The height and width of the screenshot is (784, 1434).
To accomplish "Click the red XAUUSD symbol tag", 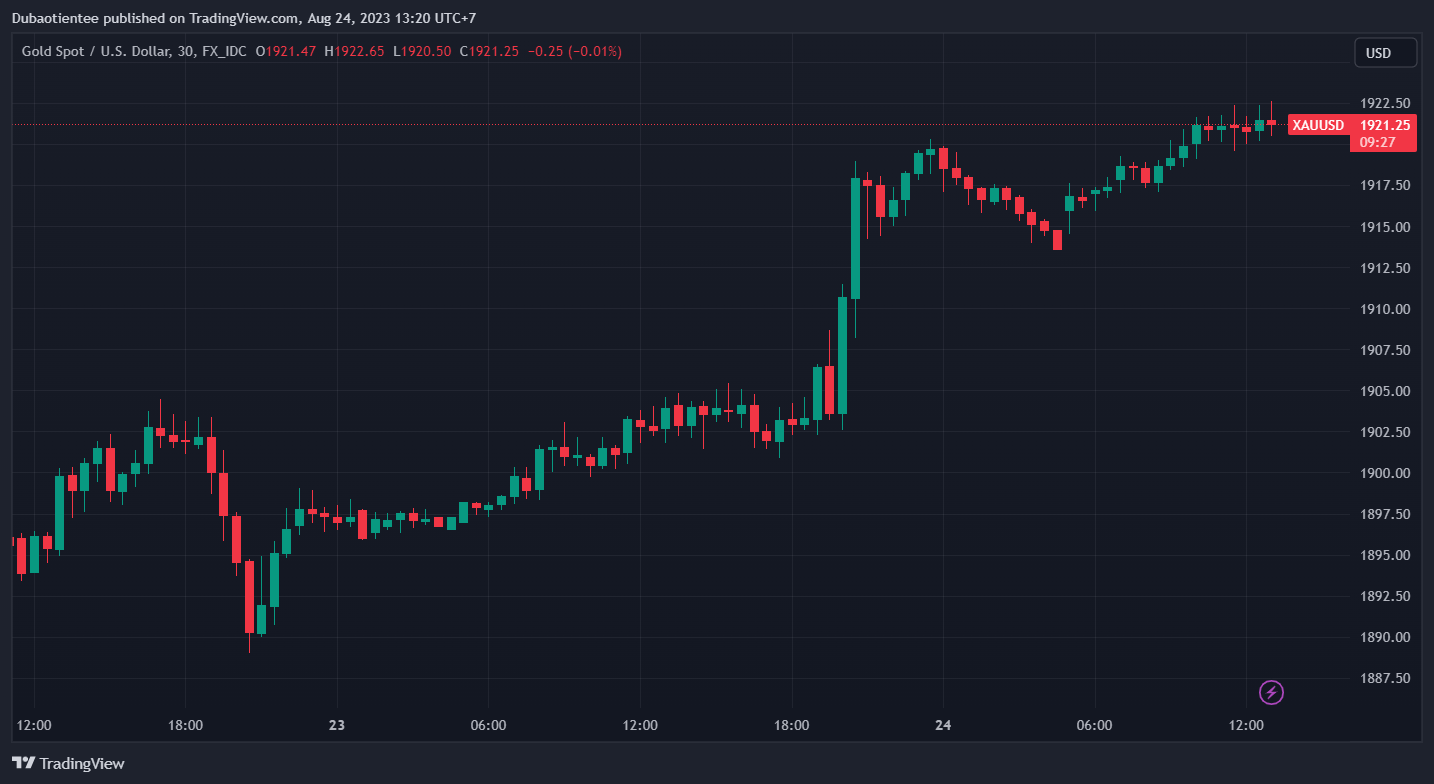I will (x=1317, y=125).
